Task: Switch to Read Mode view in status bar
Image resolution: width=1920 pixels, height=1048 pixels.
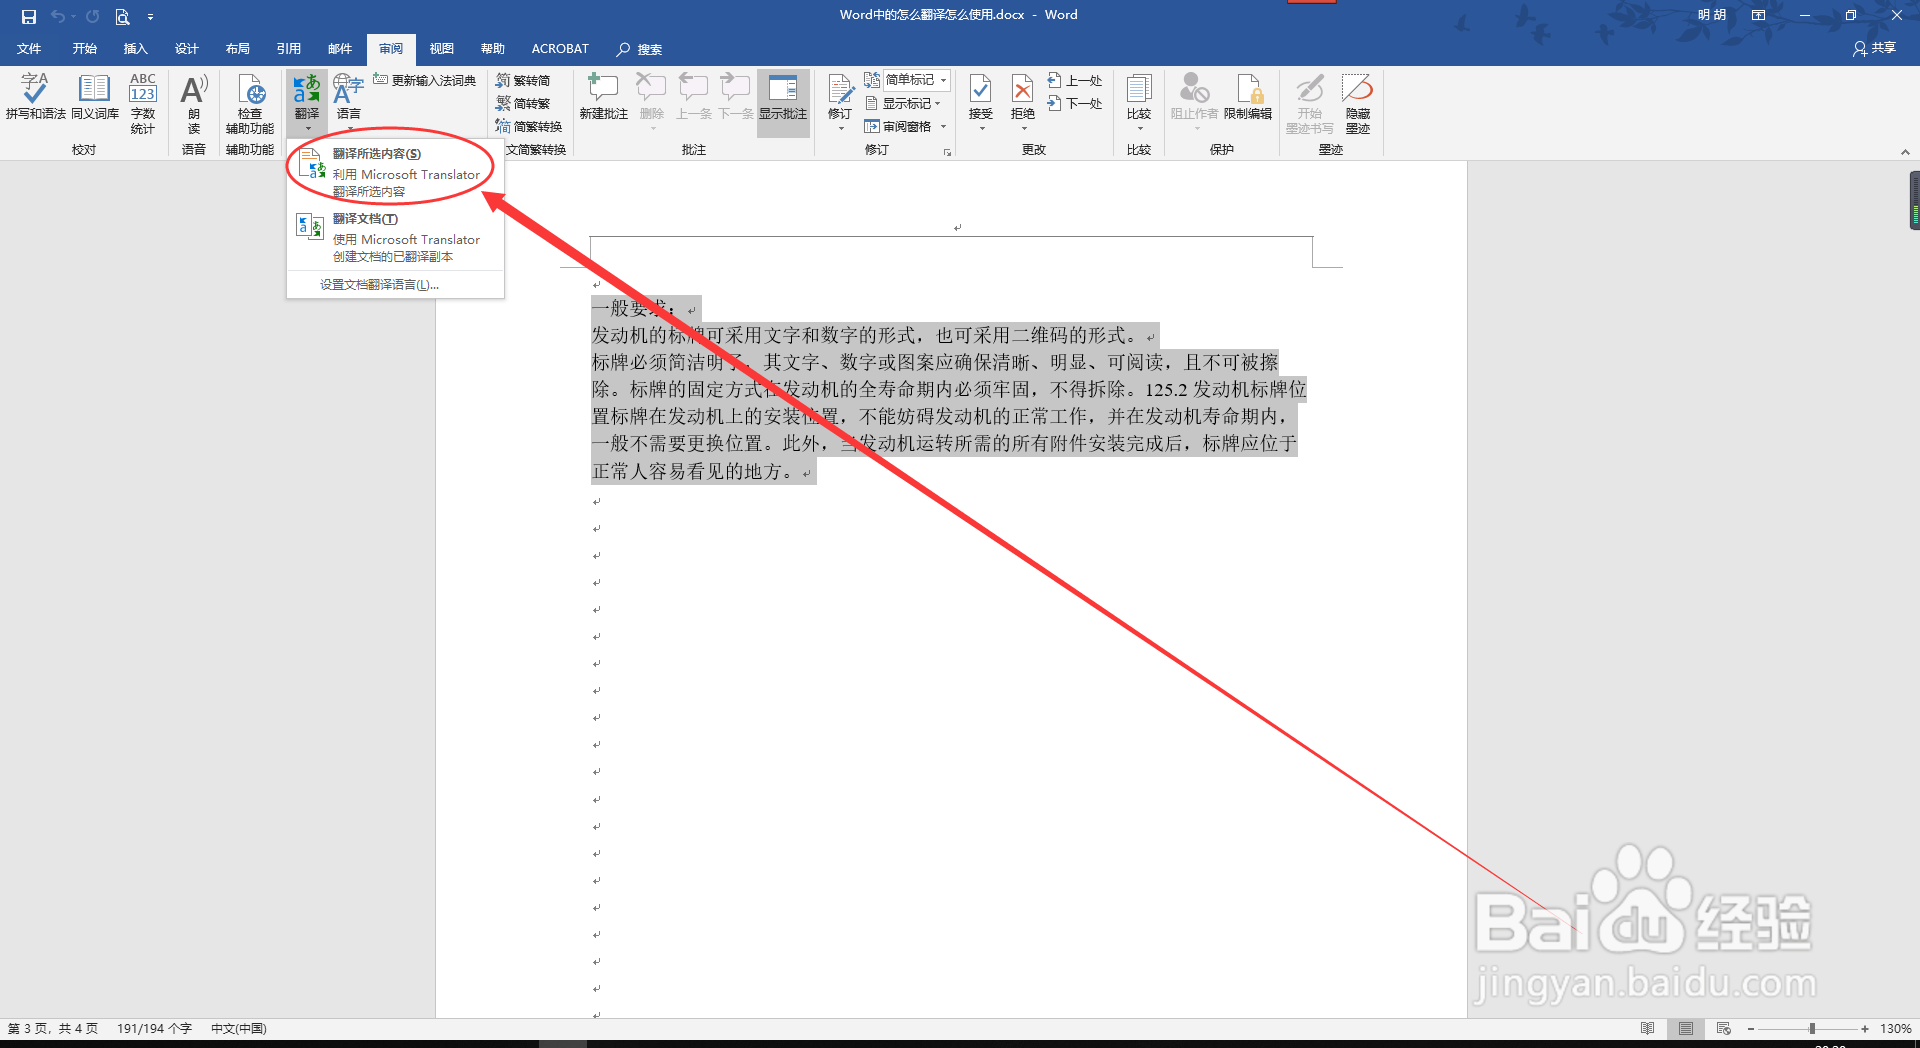Action: pyautogui.click(x=1648, y=1028)
